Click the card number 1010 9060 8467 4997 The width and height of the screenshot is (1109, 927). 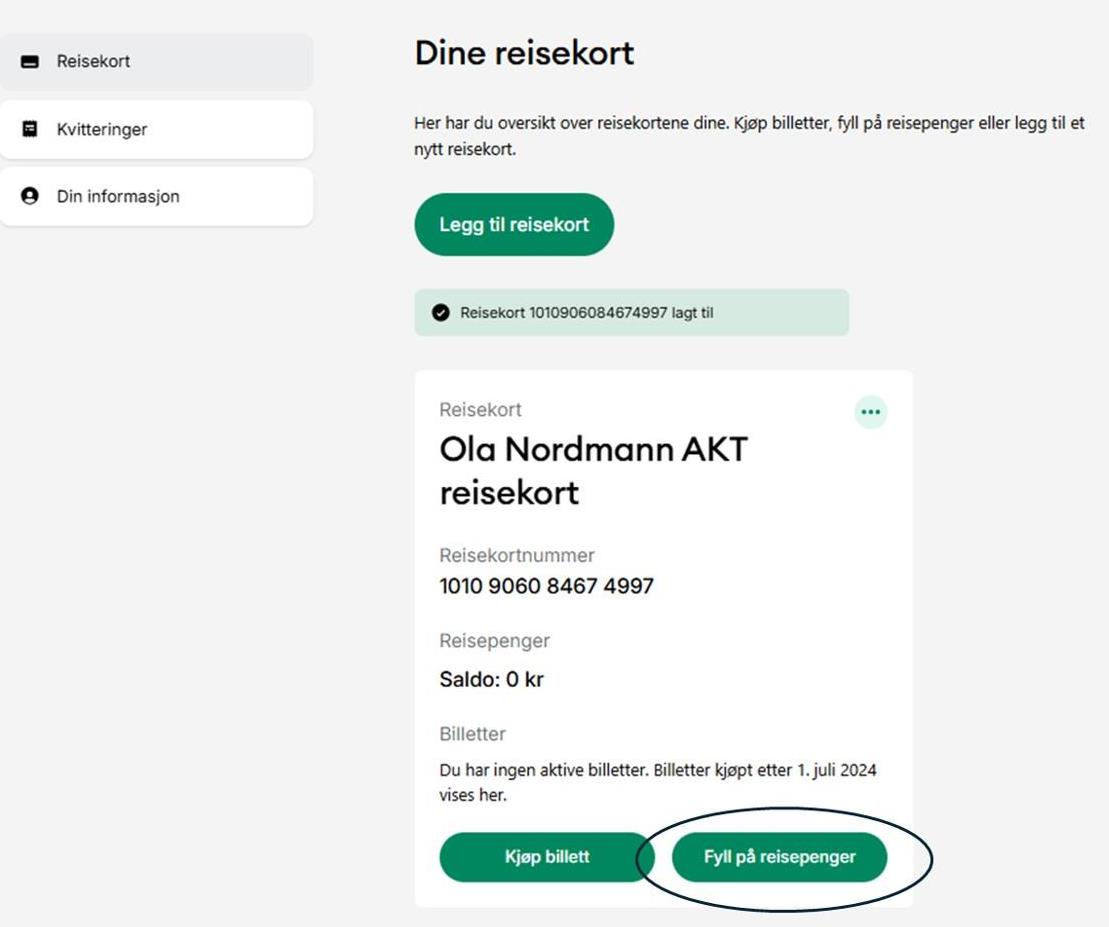click(546, 586)
